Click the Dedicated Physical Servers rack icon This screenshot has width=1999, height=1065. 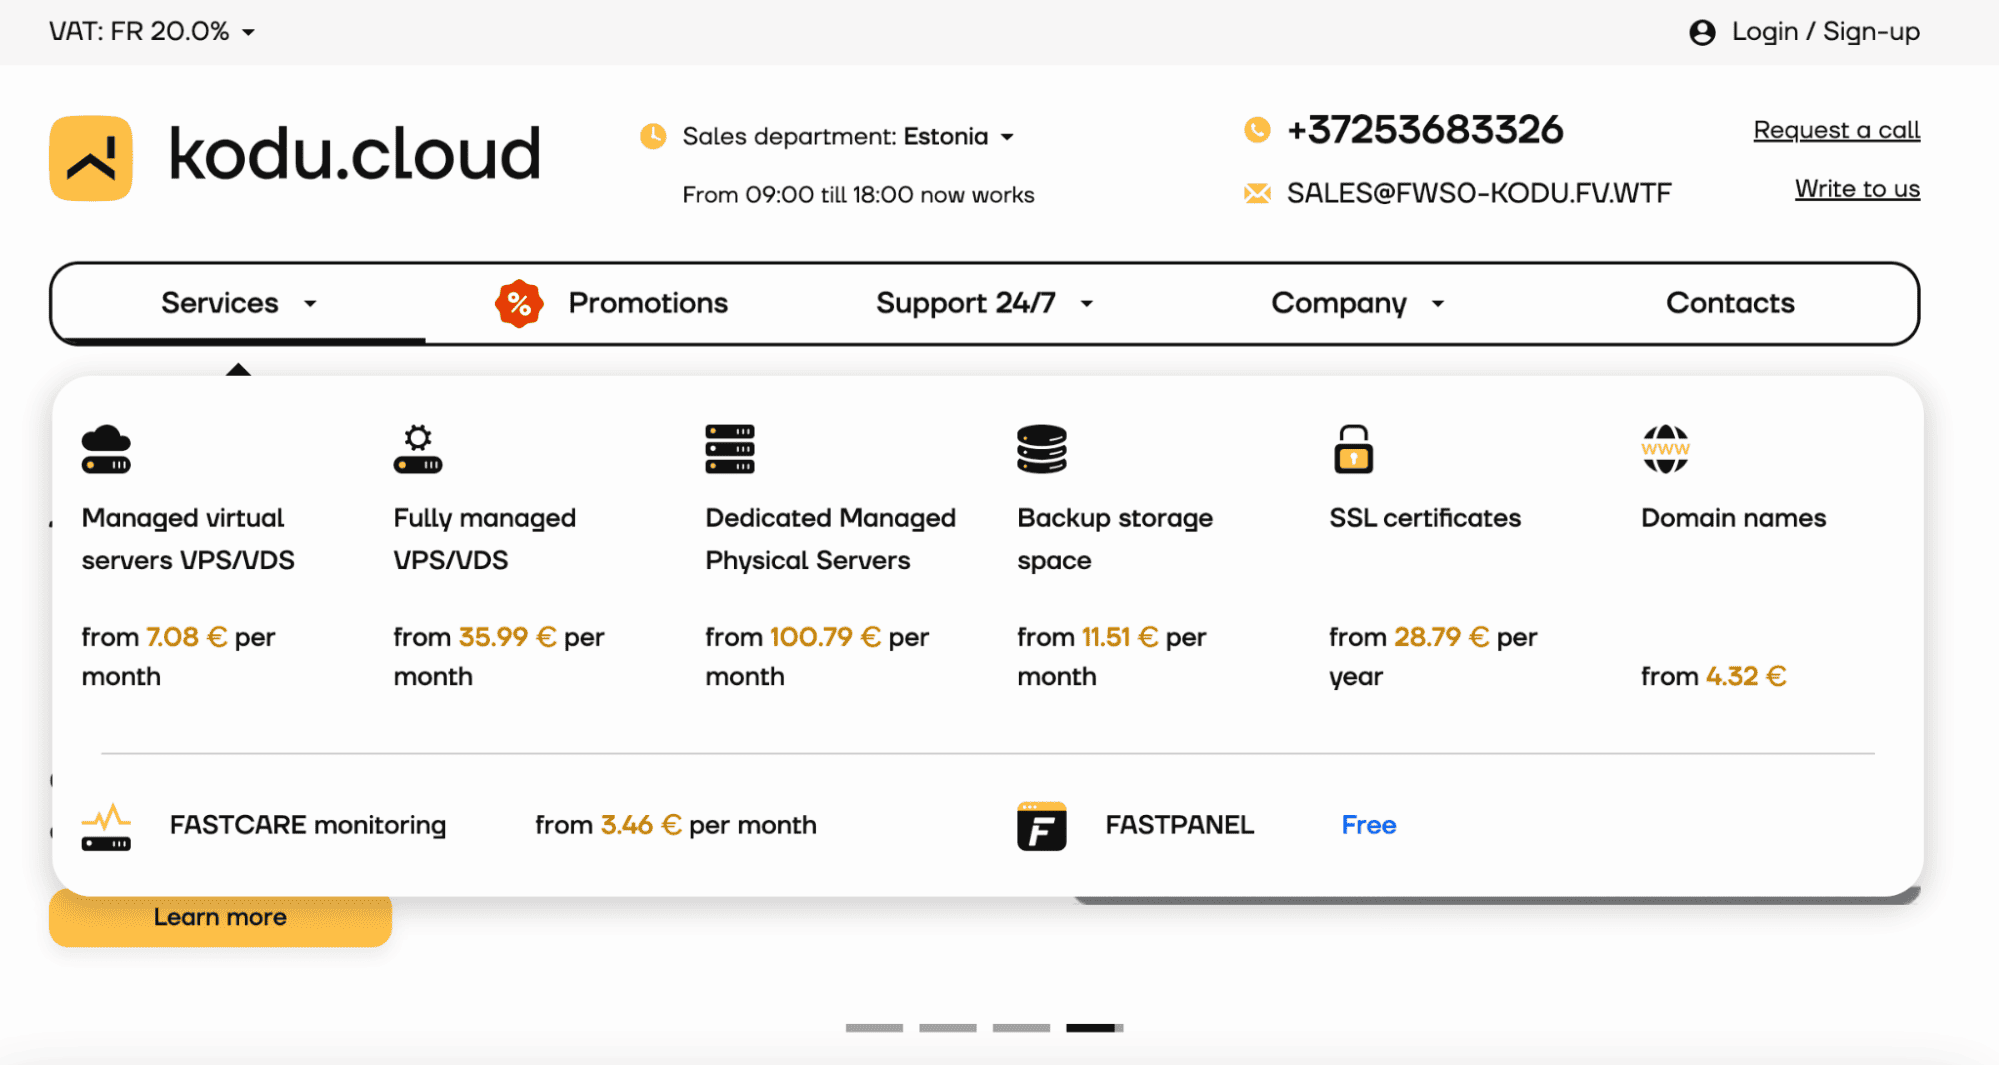tap(730, 449)
